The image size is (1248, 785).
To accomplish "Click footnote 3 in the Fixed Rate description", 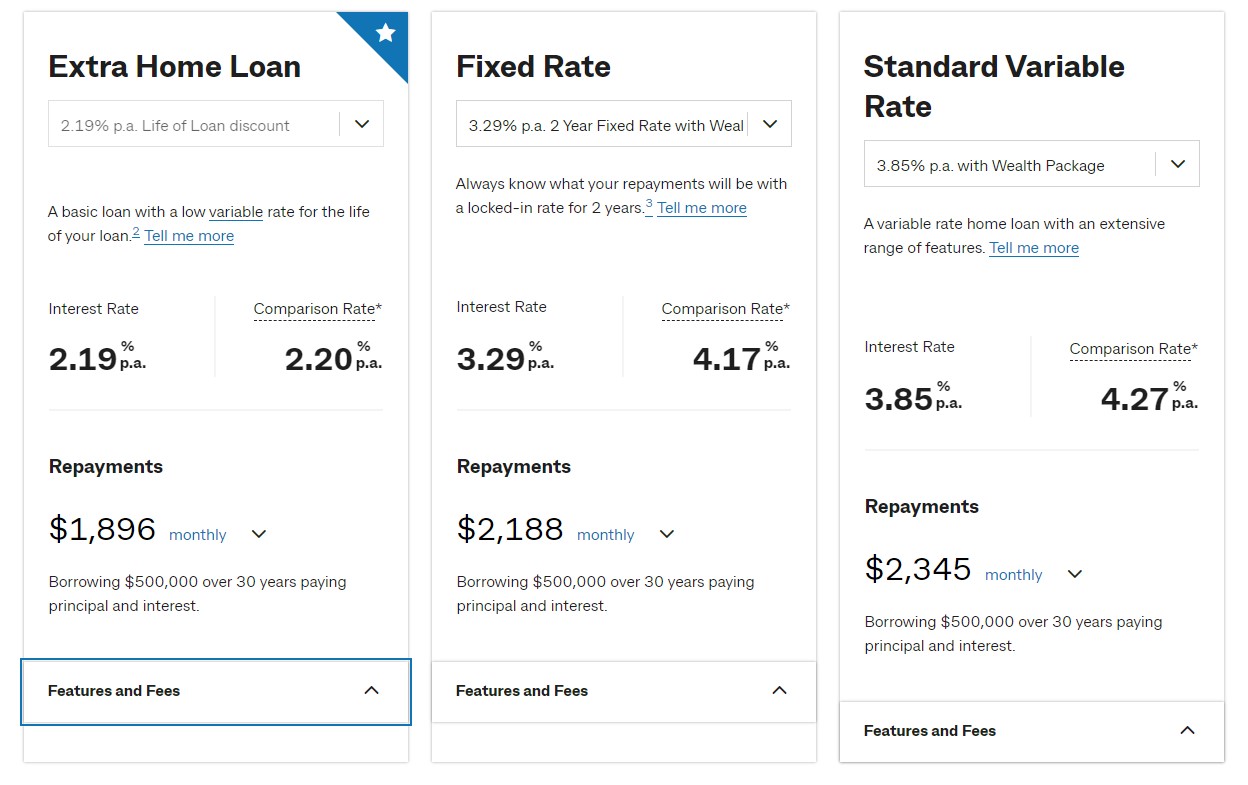I will pos(649,202).
